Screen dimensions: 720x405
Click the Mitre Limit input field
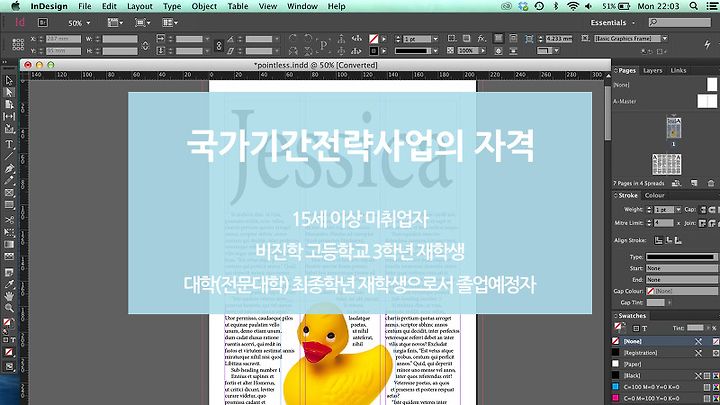point(664,223)
